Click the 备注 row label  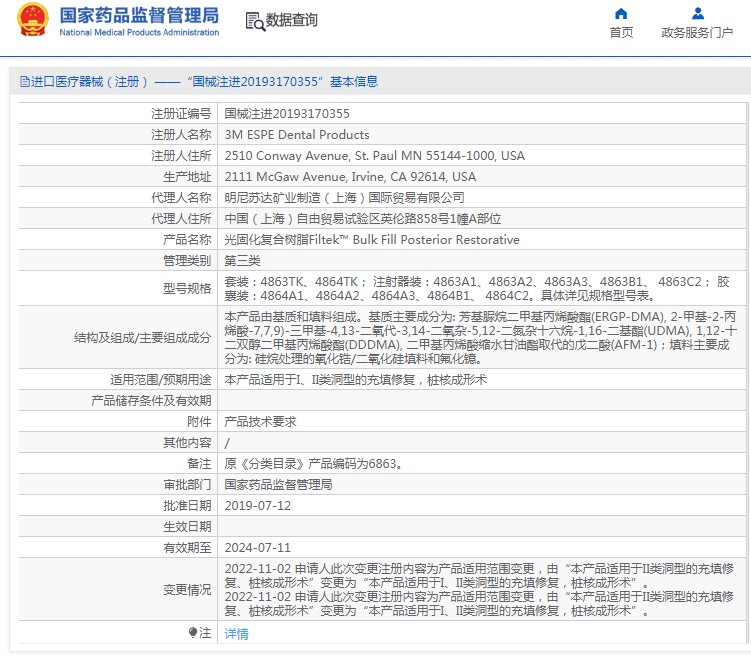pos(199,464)
